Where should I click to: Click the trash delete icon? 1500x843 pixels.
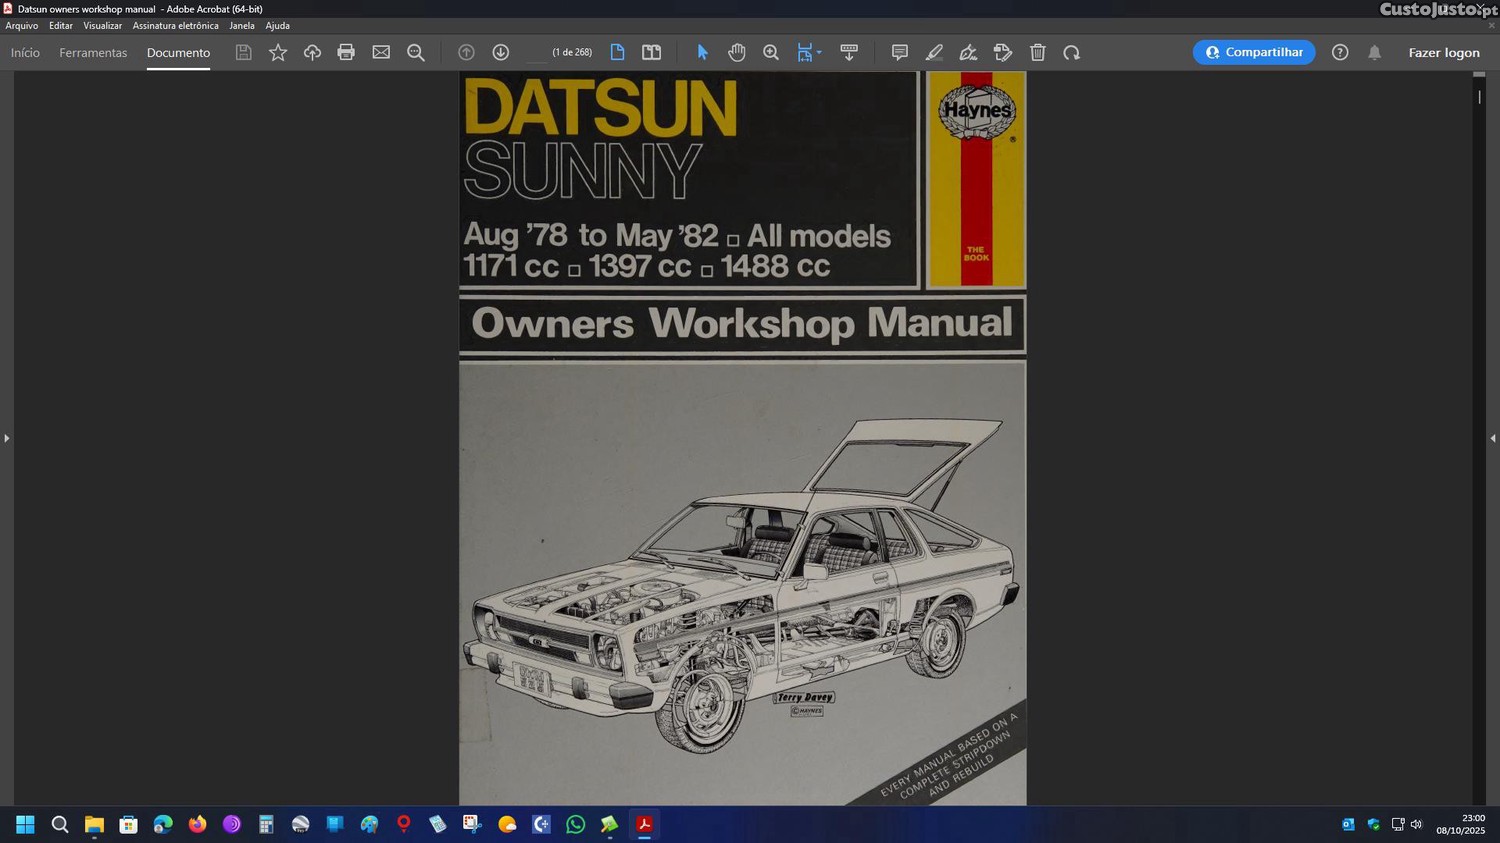pyautogui.click(x=1038, y=53)
